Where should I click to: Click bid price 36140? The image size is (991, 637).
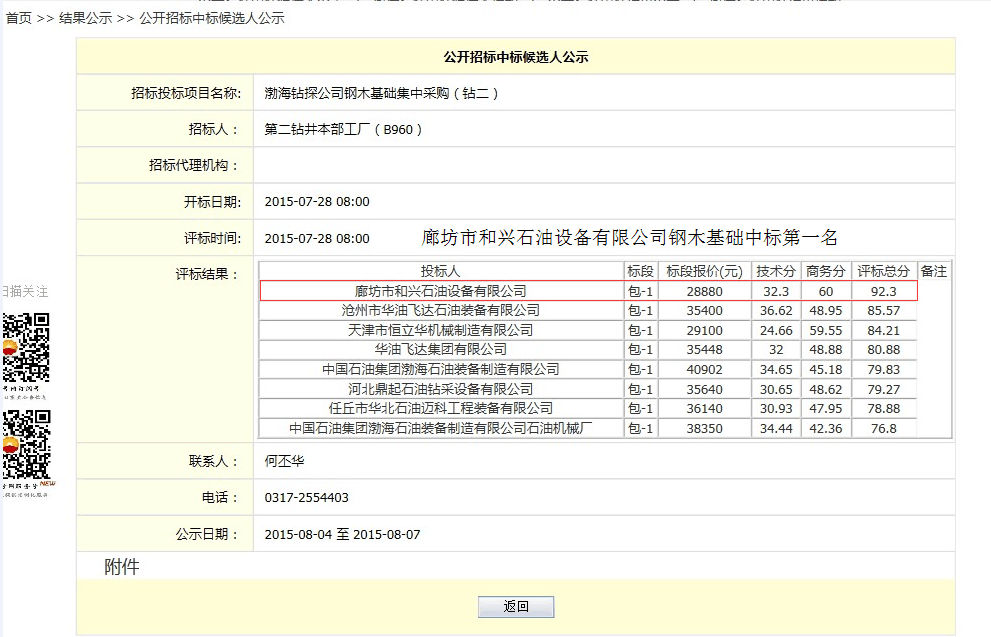coord(705,409)
